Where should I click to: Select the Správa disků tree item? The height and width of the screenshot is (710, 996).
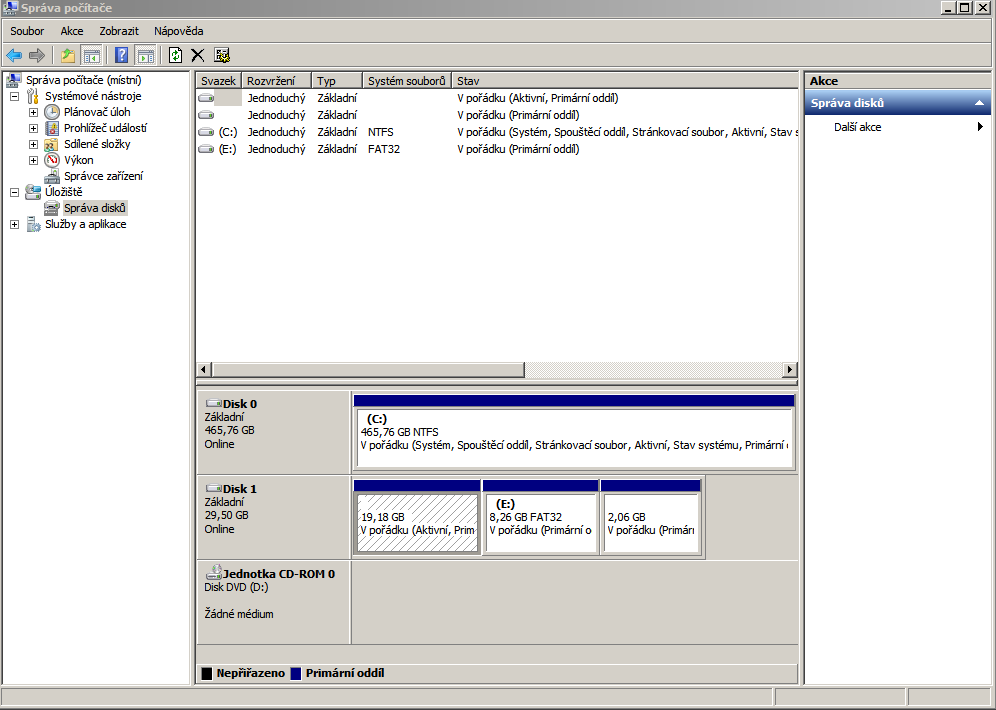pyautogui.click(x=95, y=208)
